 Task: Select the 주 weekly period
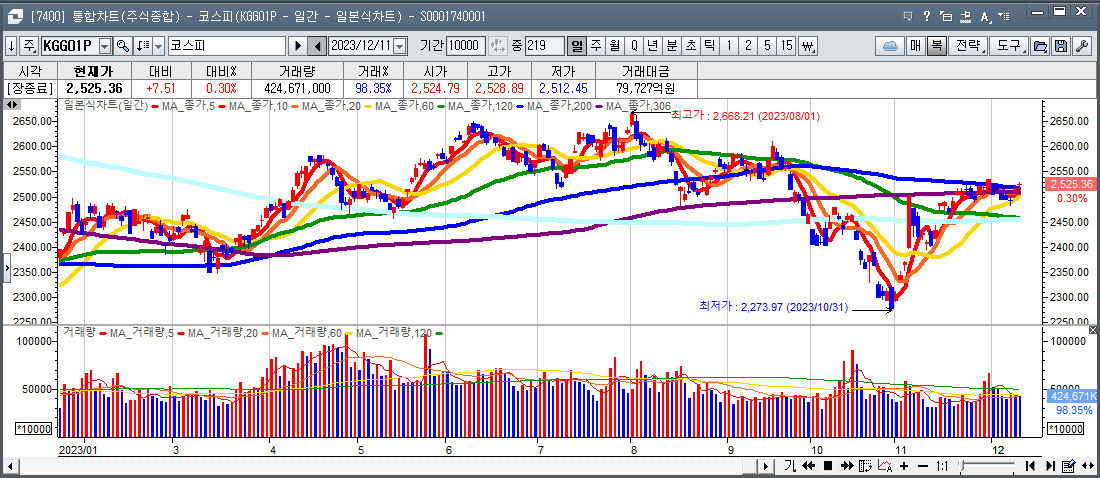coord(596,46)
